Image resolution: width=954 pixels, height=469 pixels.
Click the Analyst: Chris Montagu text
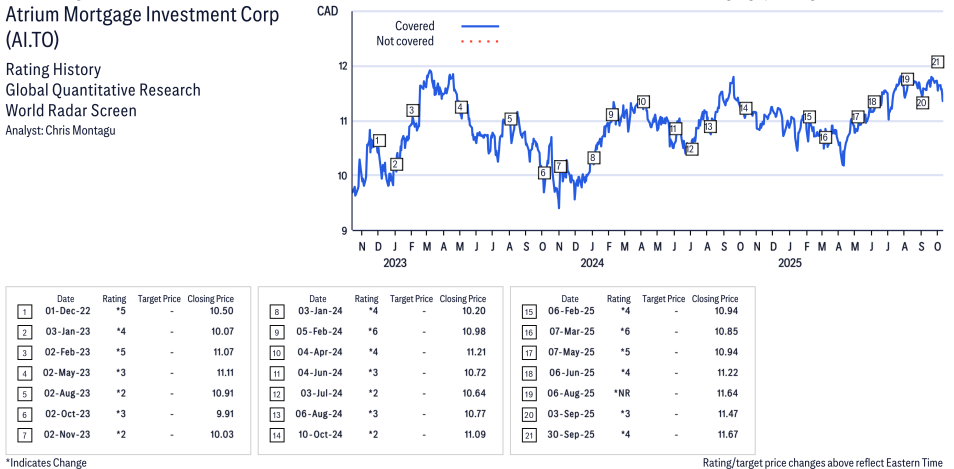[x=60, y=131]
